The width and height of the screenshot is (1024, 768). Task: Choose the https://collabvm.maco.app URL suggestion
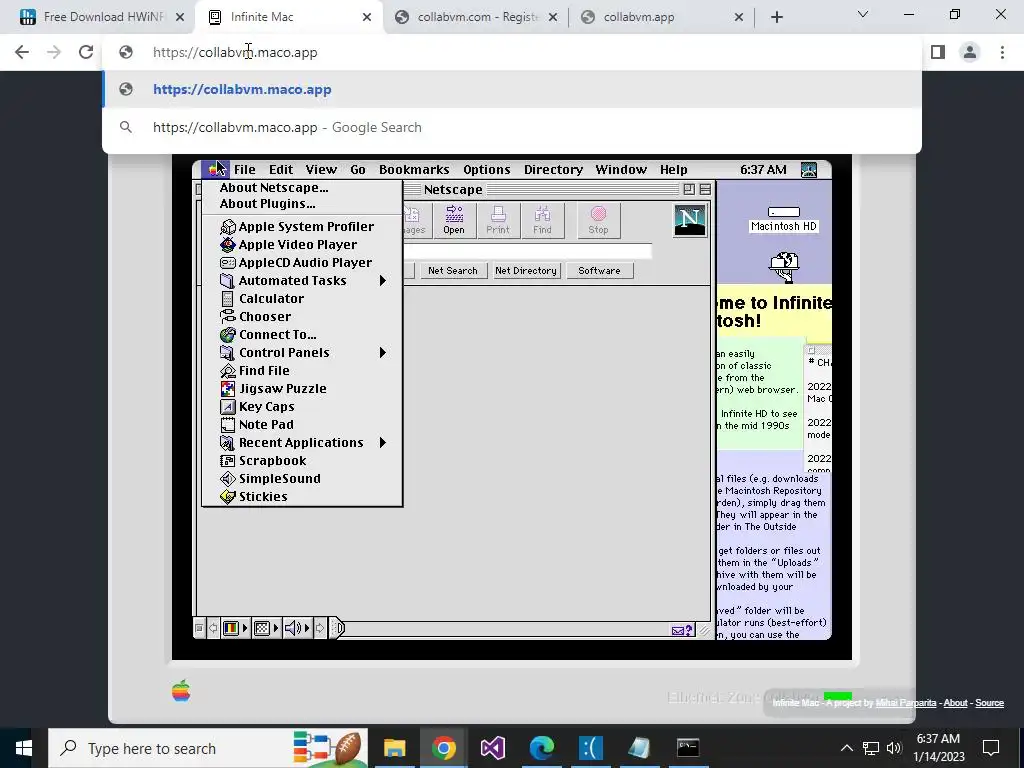[x=512, y=89]
